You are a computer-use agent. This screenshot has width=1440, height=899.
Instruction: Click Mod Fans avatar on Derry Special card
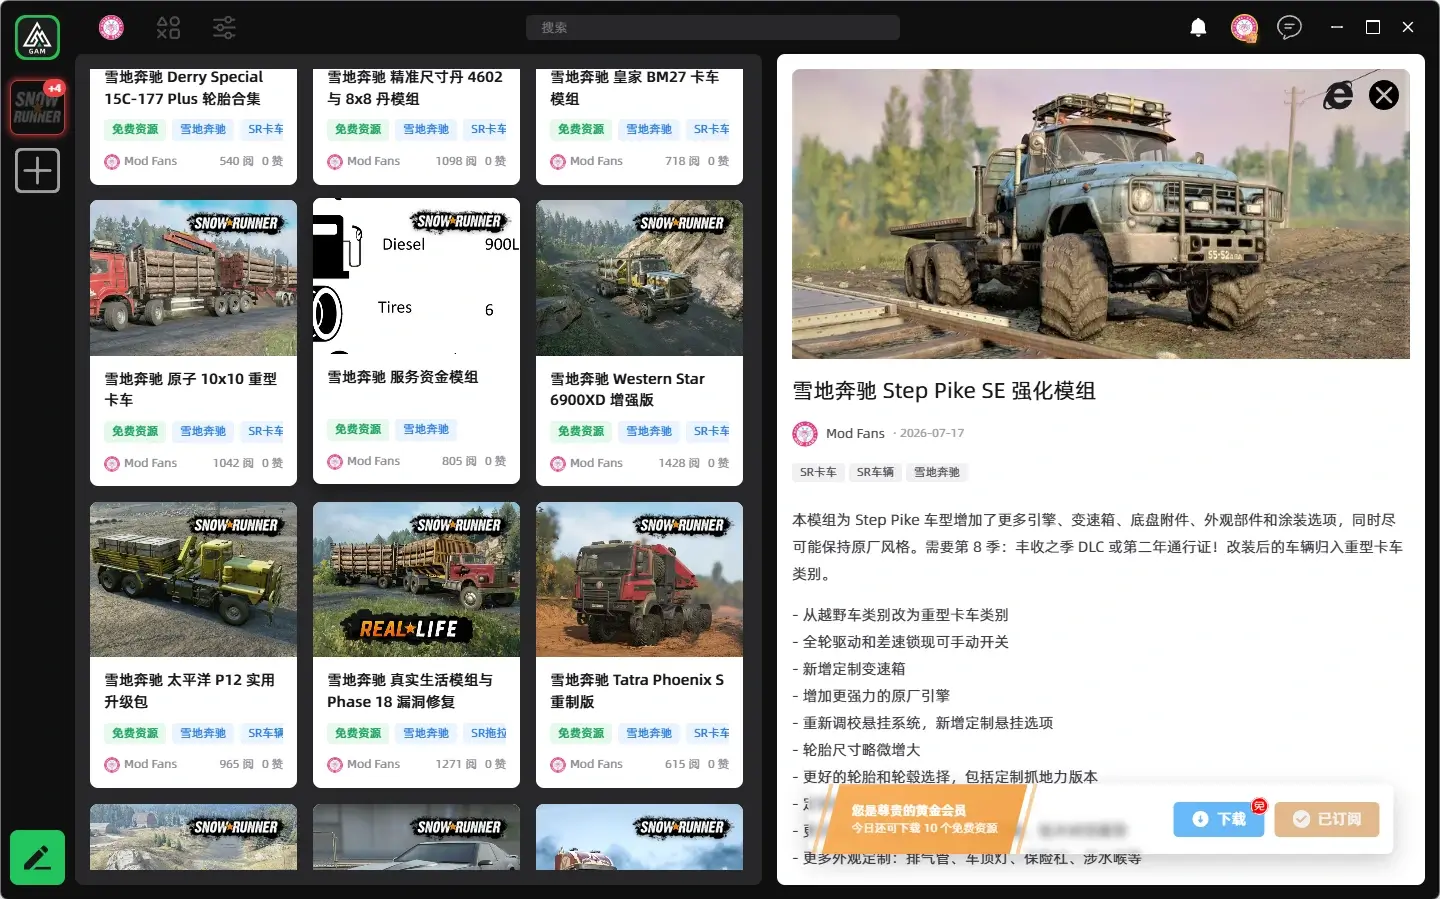(x=112, y=162)
